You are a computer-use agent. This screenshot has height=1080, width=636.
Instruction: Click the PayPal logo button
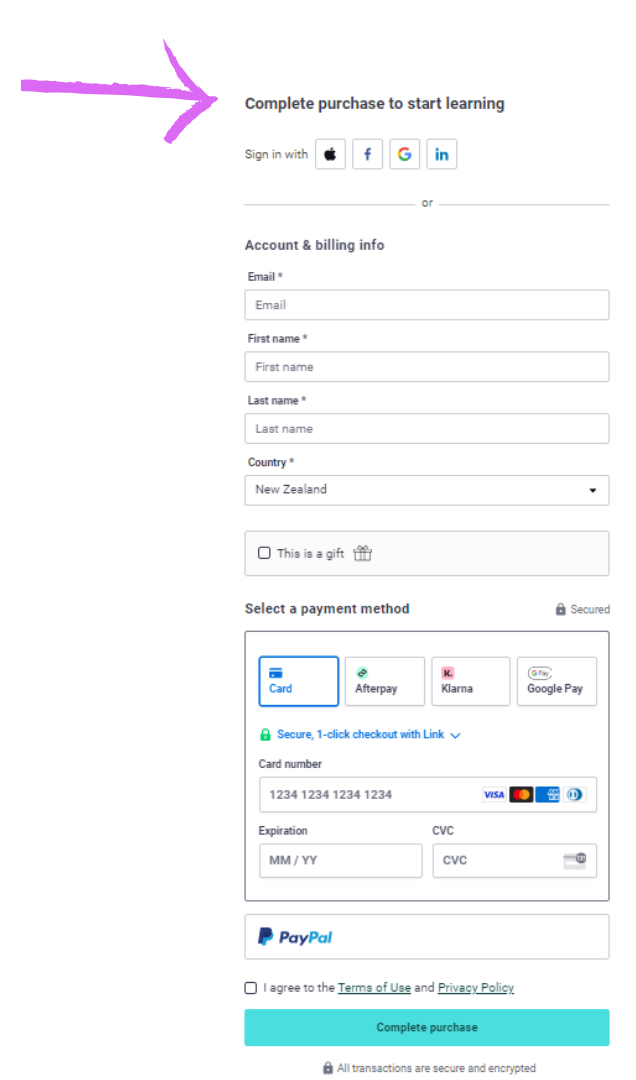(295, 937)
